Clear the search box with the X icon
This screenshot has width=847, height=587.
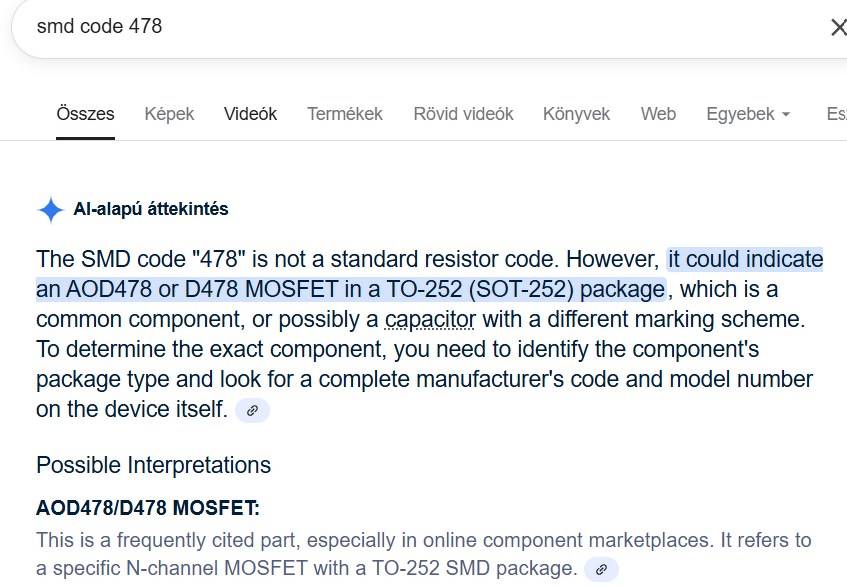[x=838, y=27]
